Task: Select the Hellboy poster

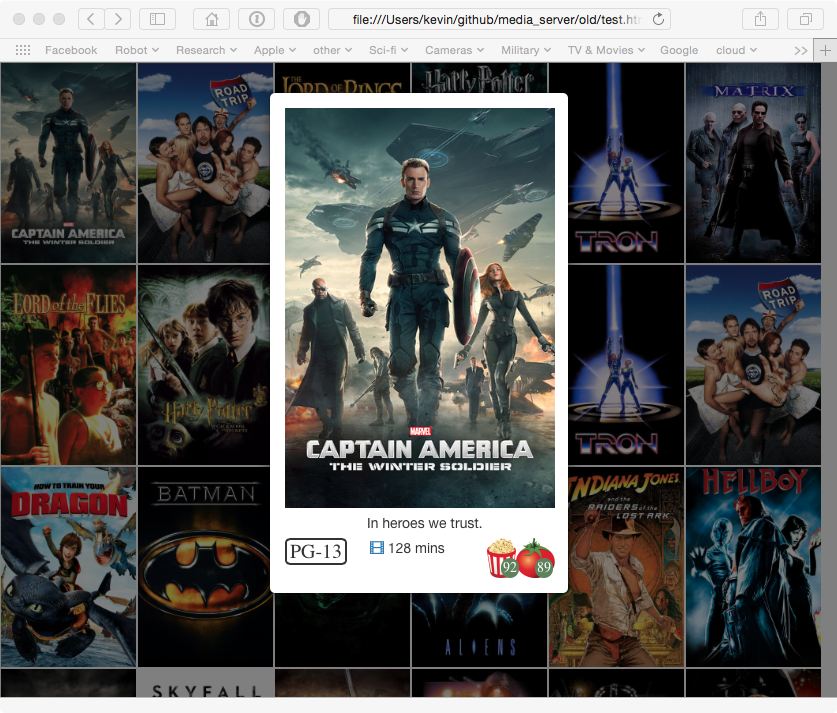Action: coord(753,567)
